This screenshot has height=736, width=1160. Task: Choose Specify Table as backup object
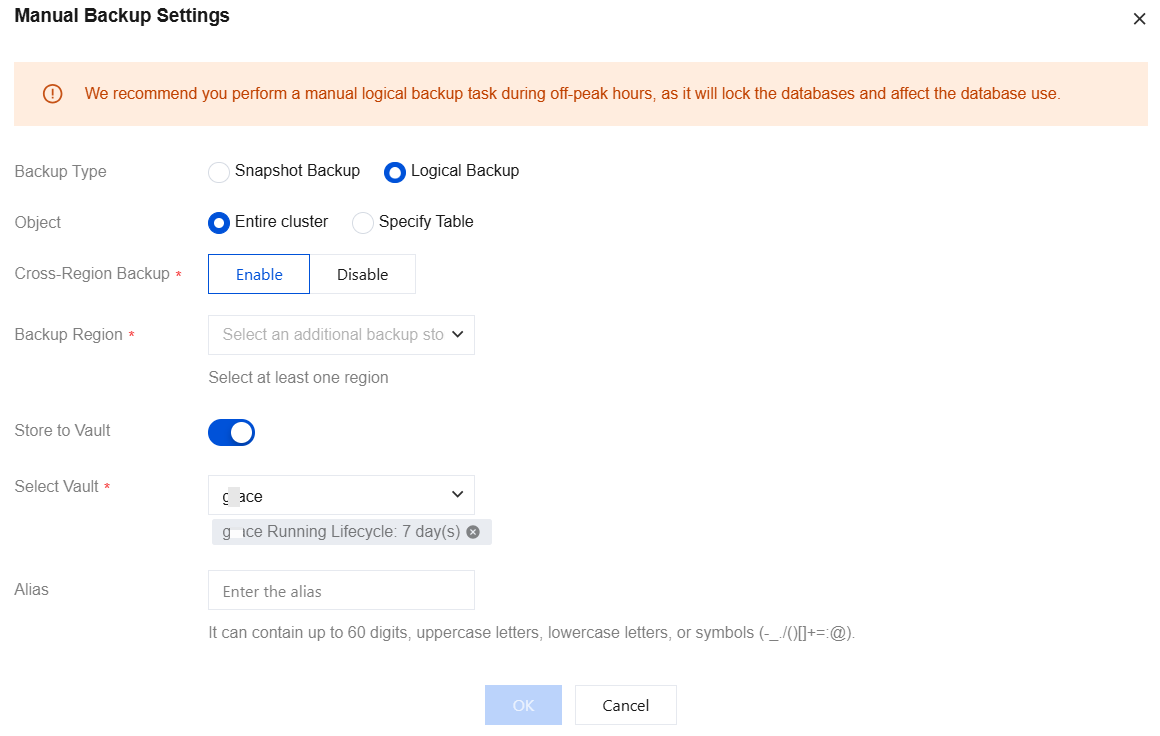[363, 223]
